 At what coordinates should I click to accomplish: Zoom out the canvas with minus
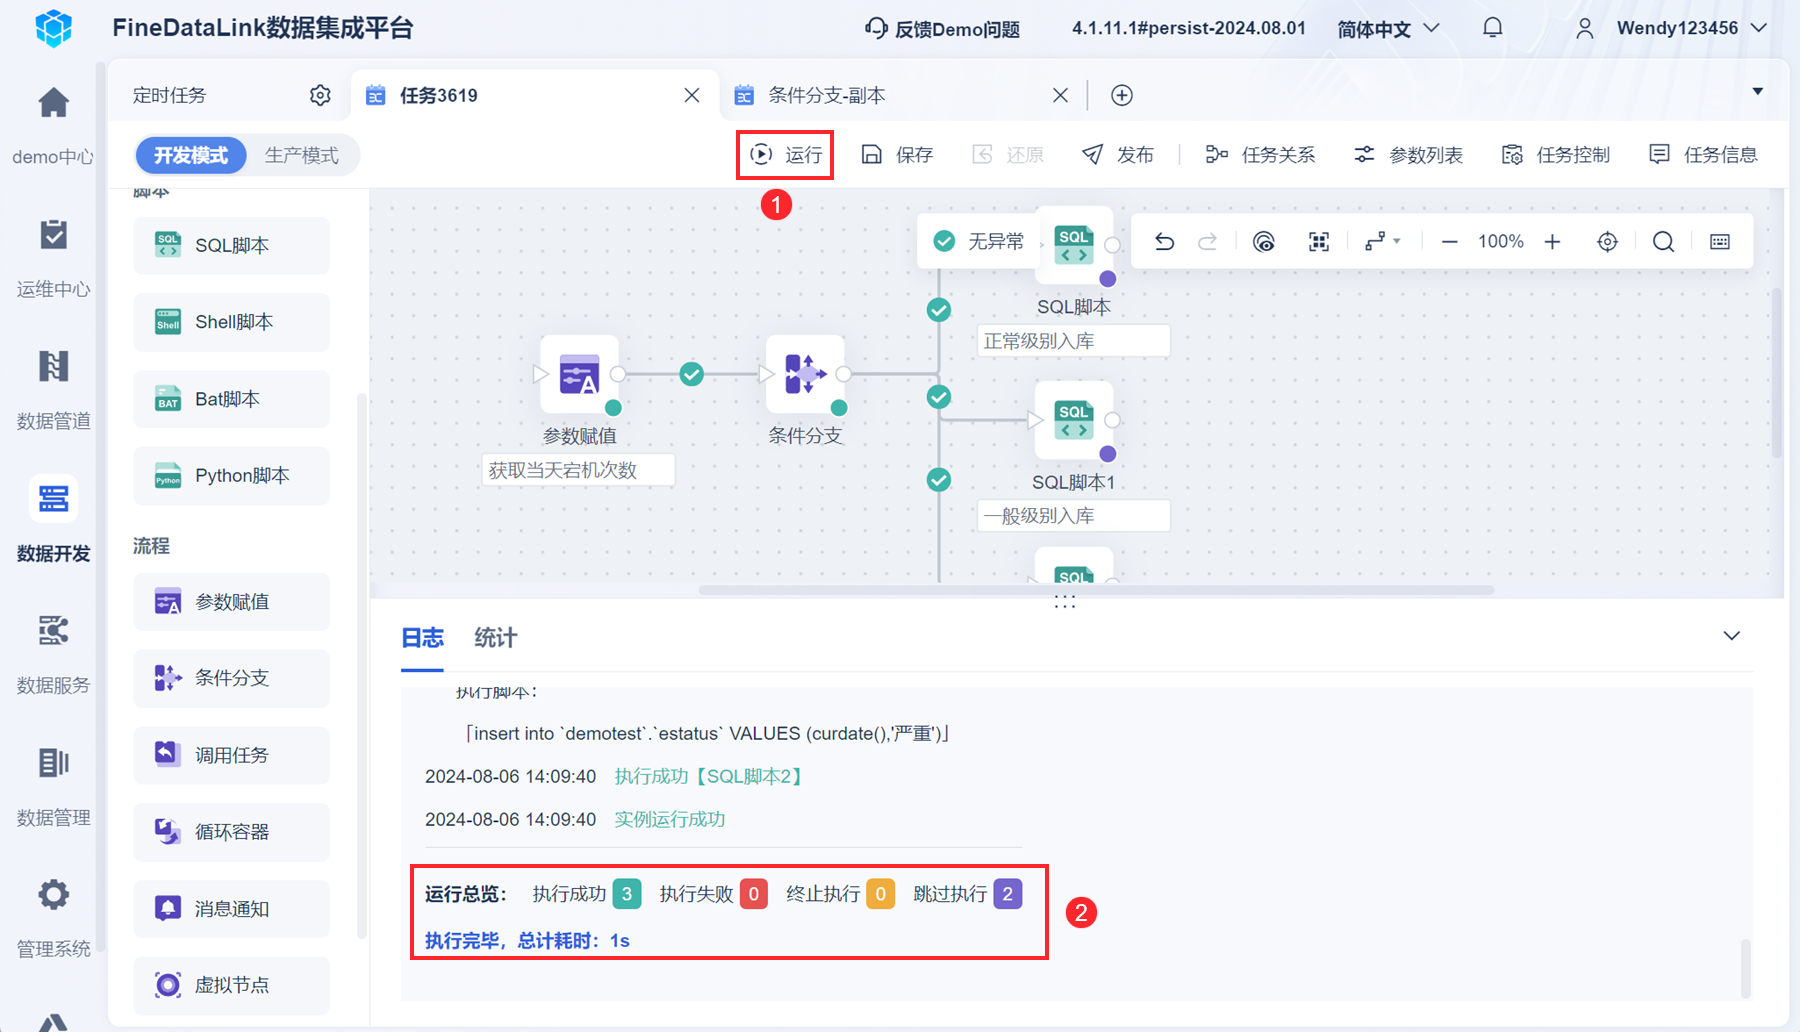(x=1449, y=241)
